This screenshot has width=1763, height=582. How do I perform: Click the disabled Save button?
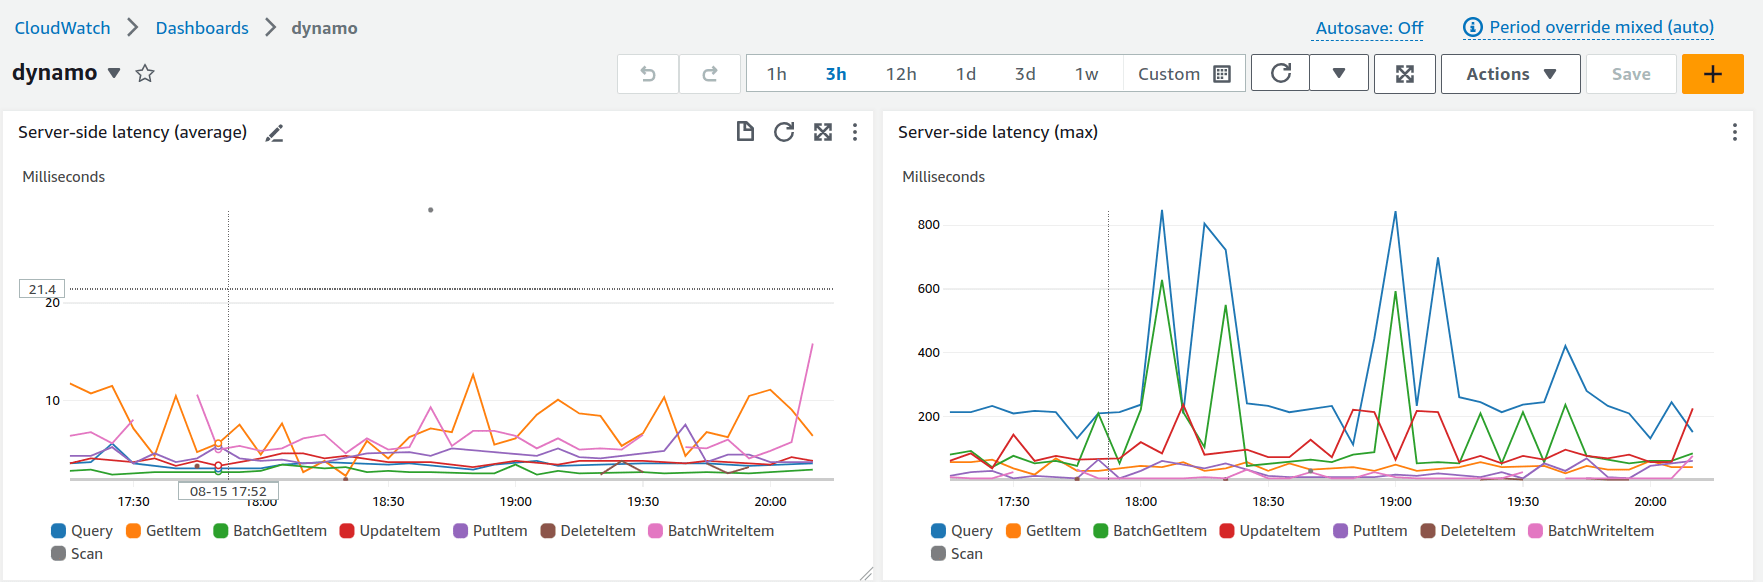1631,74
